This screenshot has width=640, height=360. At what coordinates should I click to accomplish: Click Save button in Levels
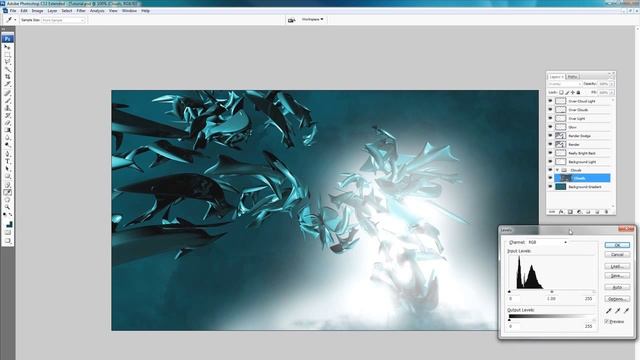coord(617,276)
